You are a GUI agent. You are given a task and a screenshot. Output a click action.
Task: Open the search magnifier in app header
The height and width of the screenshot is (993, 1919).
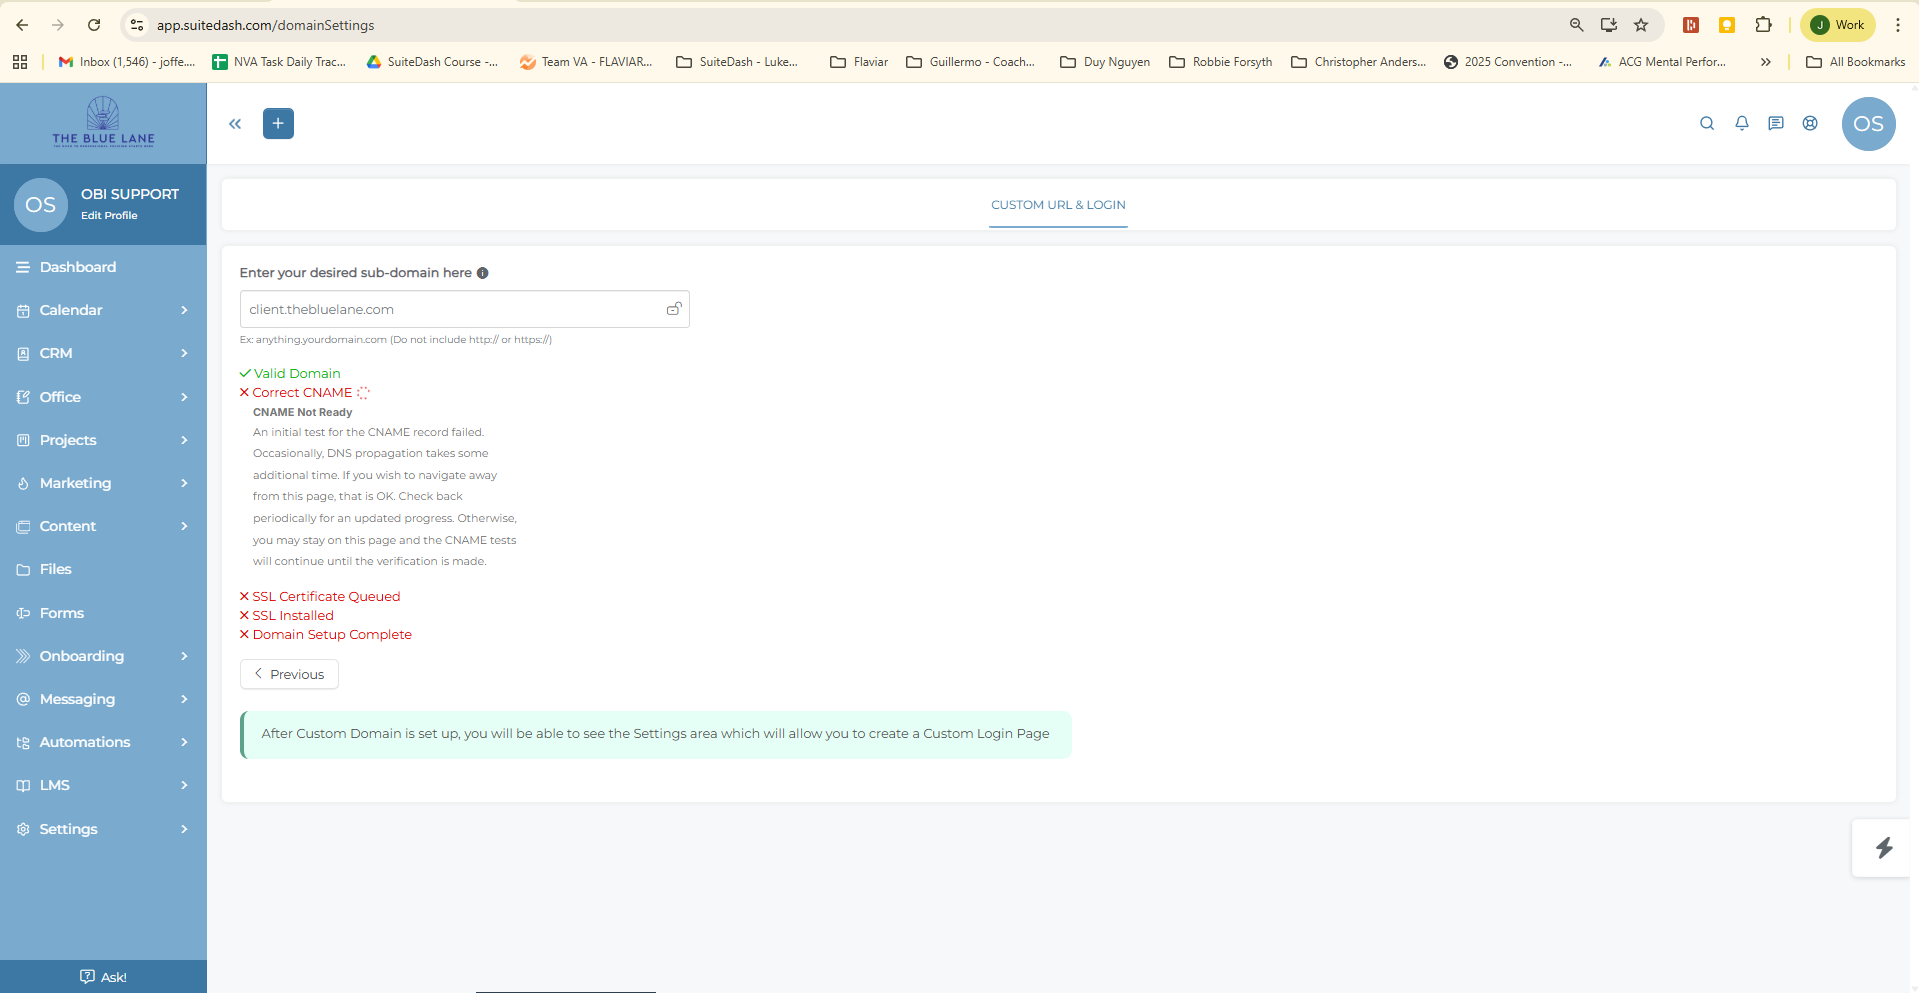tap(1707, 123)
